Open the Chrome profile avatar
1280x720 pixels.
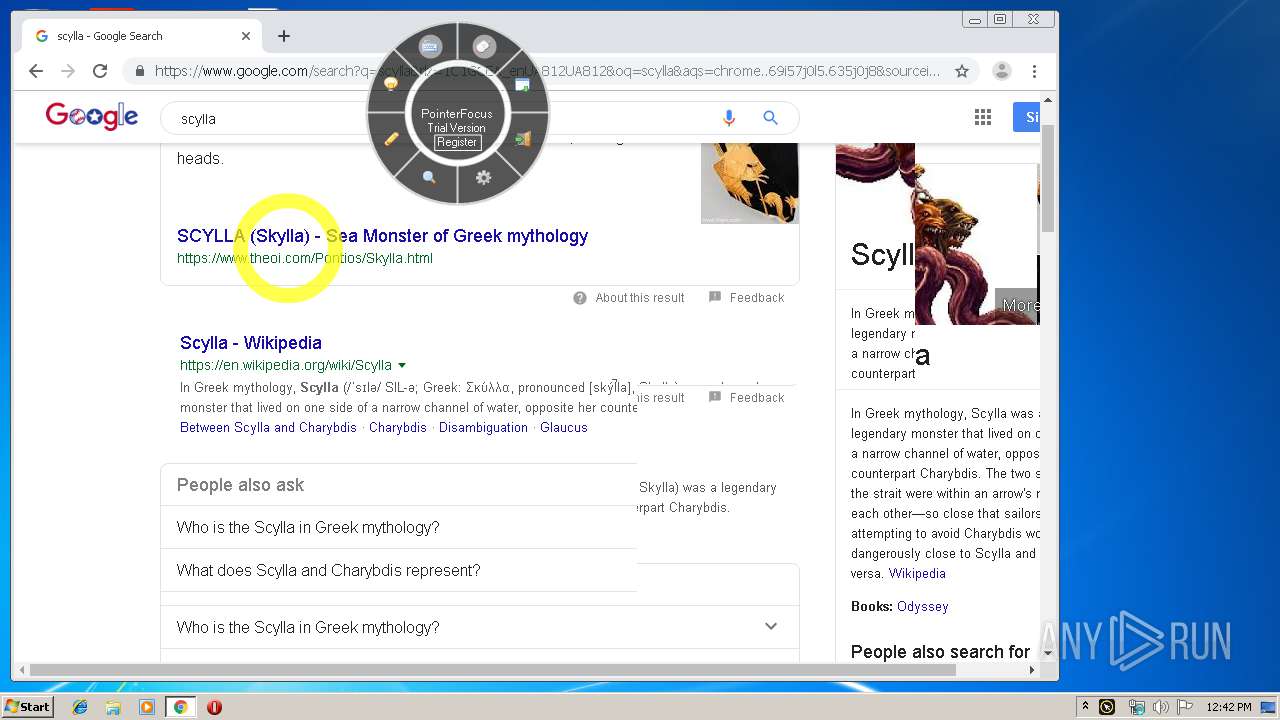coord(1001,71)
